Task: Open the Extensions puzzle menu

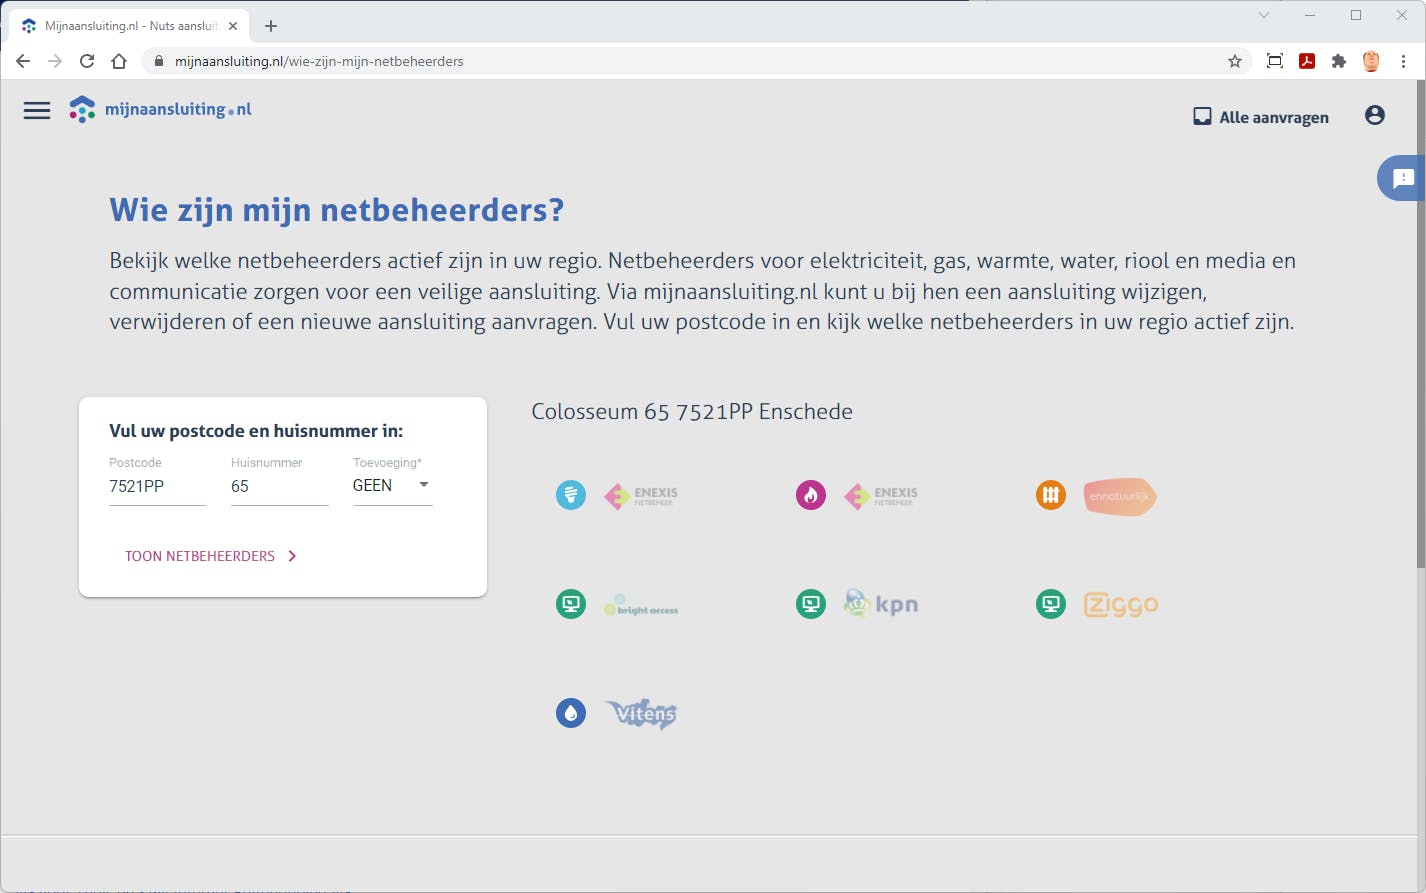Action: [x=1339, y=61]
